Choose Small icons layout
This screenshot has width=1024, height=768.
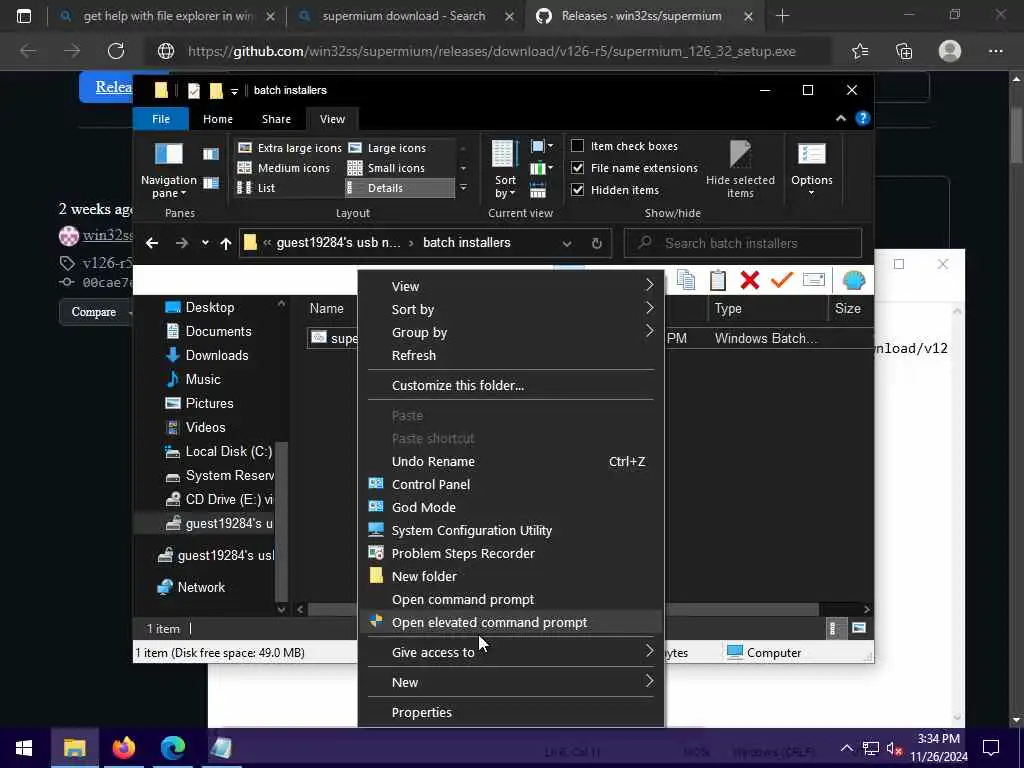pyautogui.click(x=387, y=168)
